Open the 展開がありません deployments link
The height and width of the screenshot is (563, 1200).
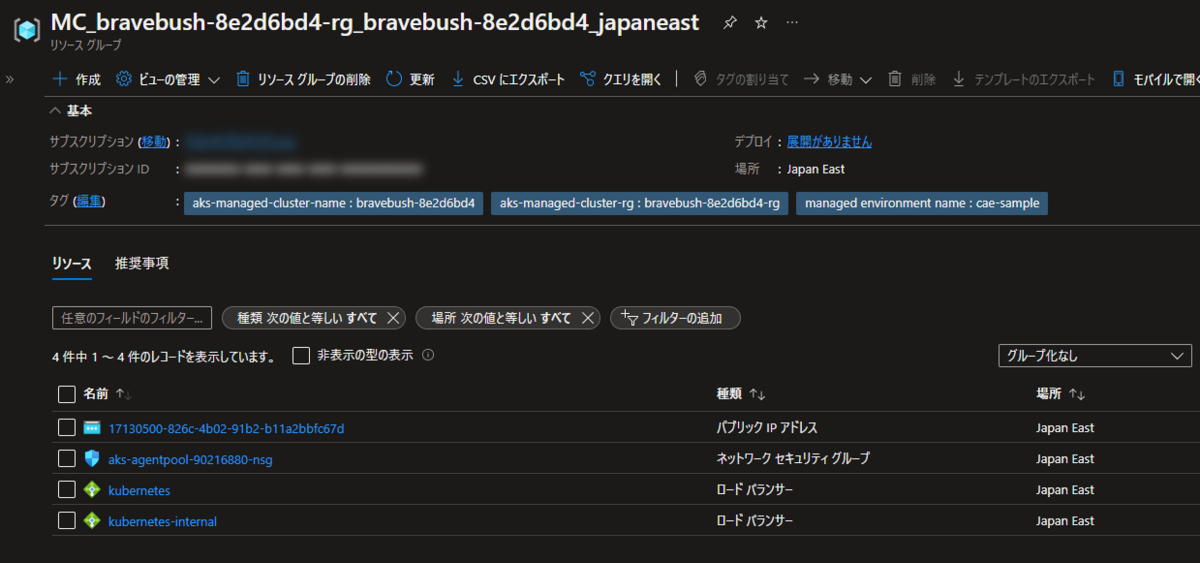coord(829,142)
